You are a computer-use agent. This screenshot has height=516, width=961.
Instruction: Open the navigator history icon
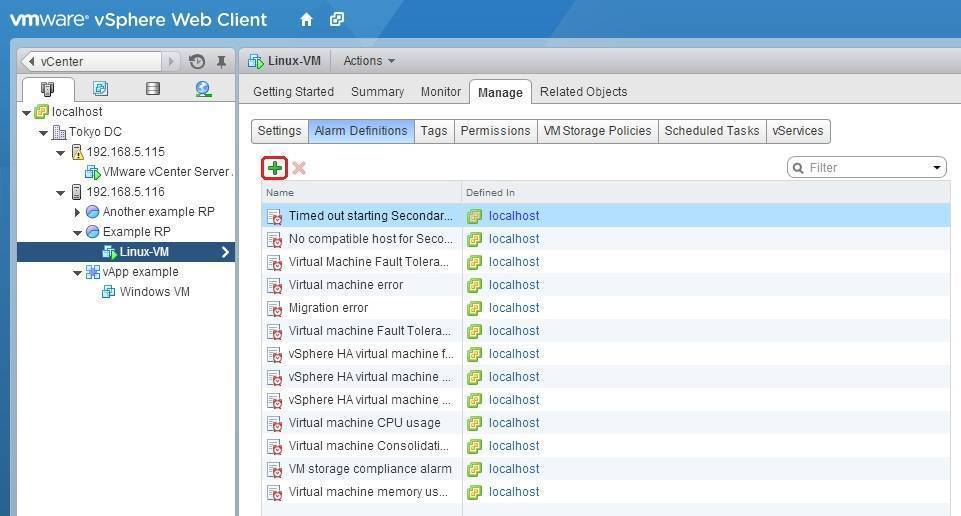click(x=197, y=61)
